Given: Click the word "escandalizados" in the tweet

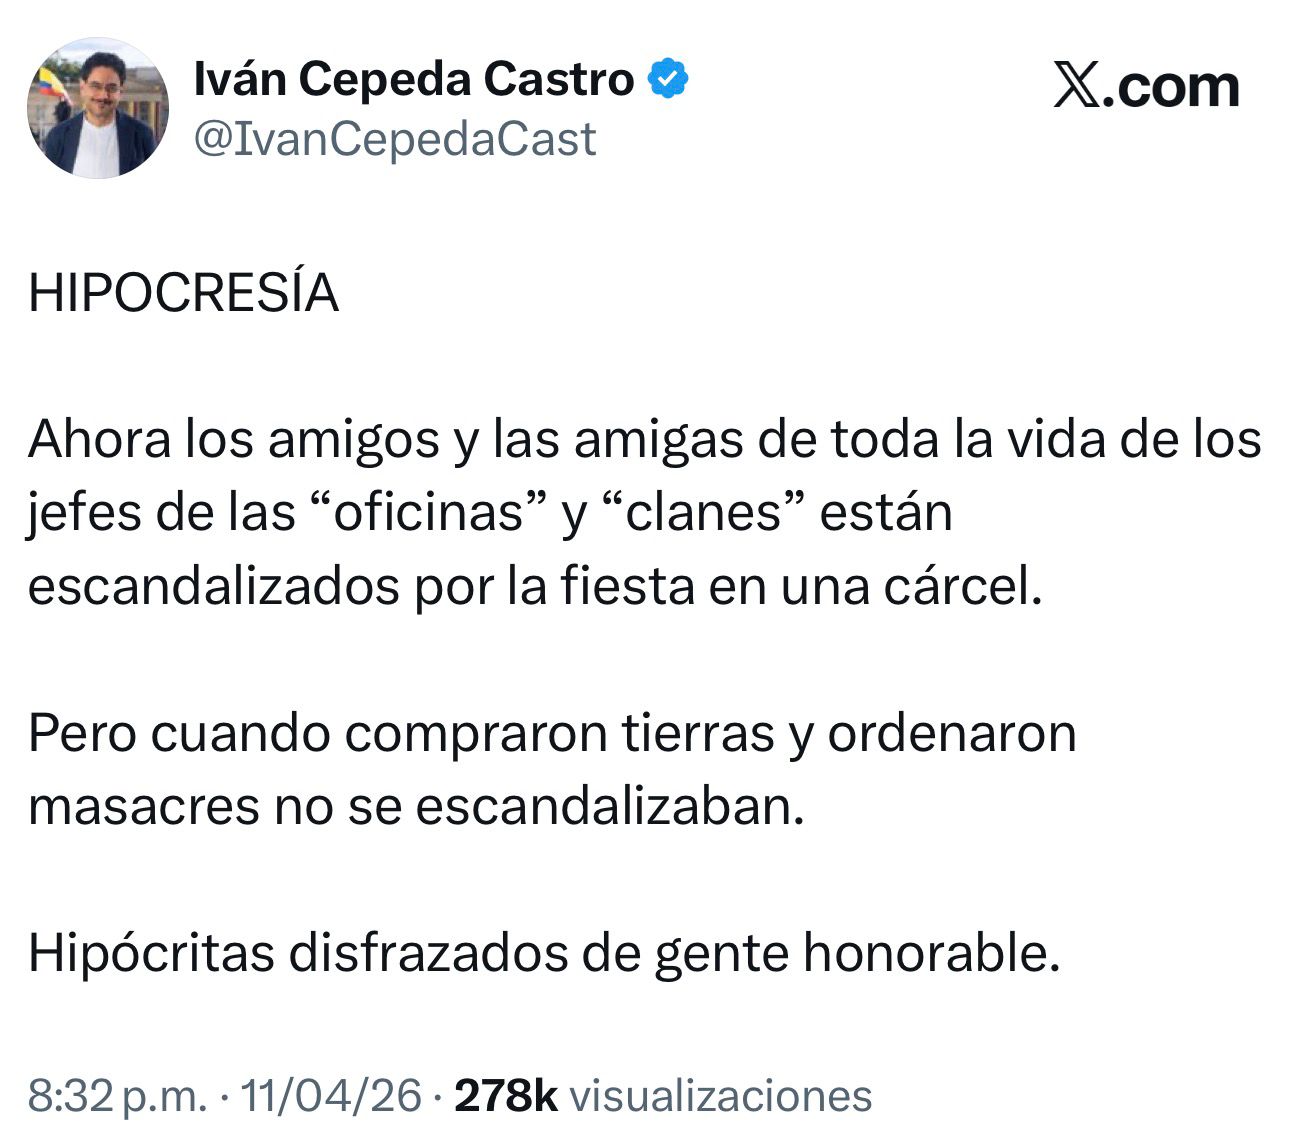Looking at the screenshot, I should (x=213, y=587).
